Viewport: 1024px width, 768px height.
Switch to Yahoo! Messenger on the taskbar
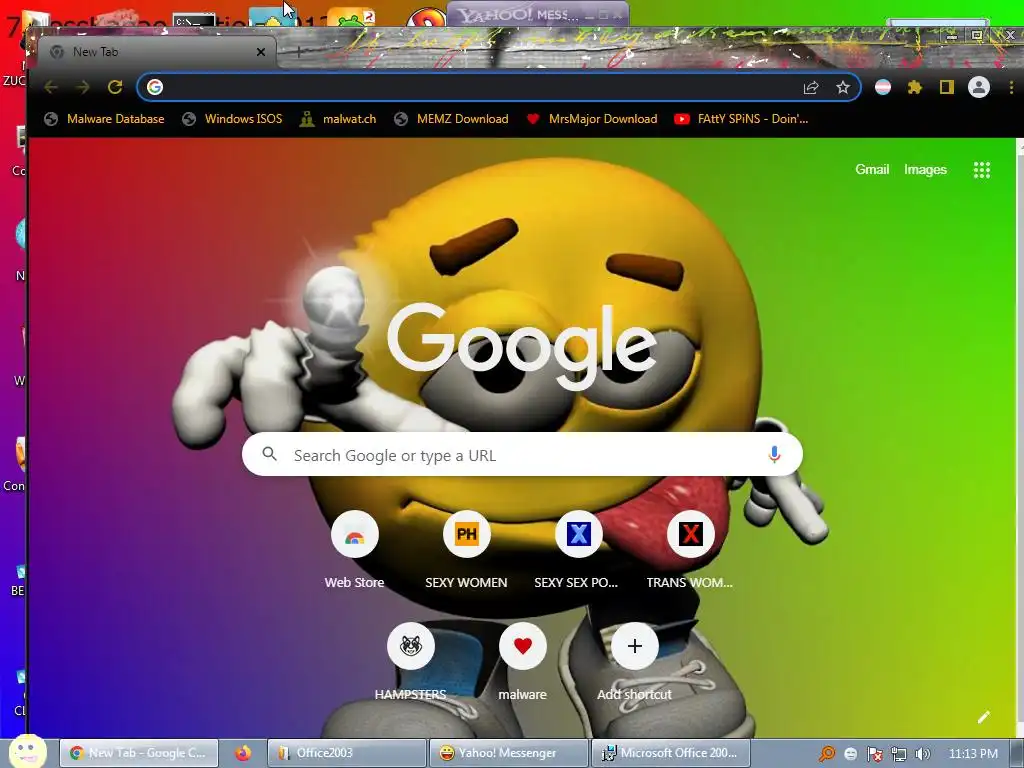pyautogui.click(x=509, y=753)
